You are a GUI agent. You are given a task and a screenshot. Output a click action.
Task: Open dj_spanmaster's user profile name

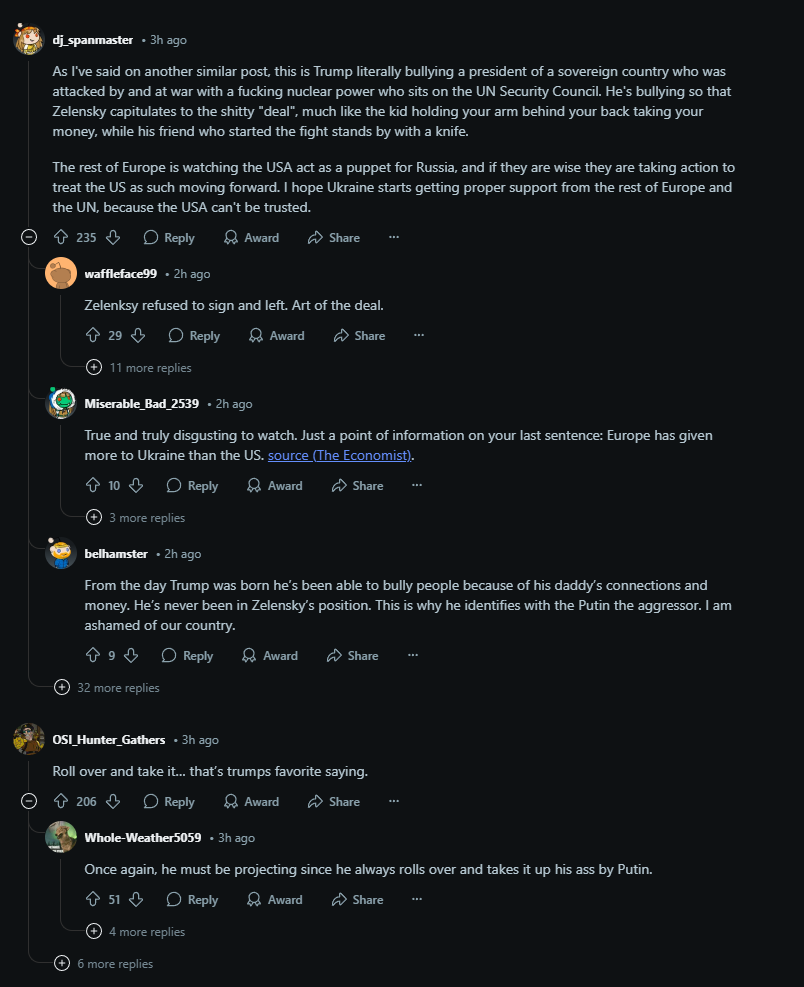93,40
